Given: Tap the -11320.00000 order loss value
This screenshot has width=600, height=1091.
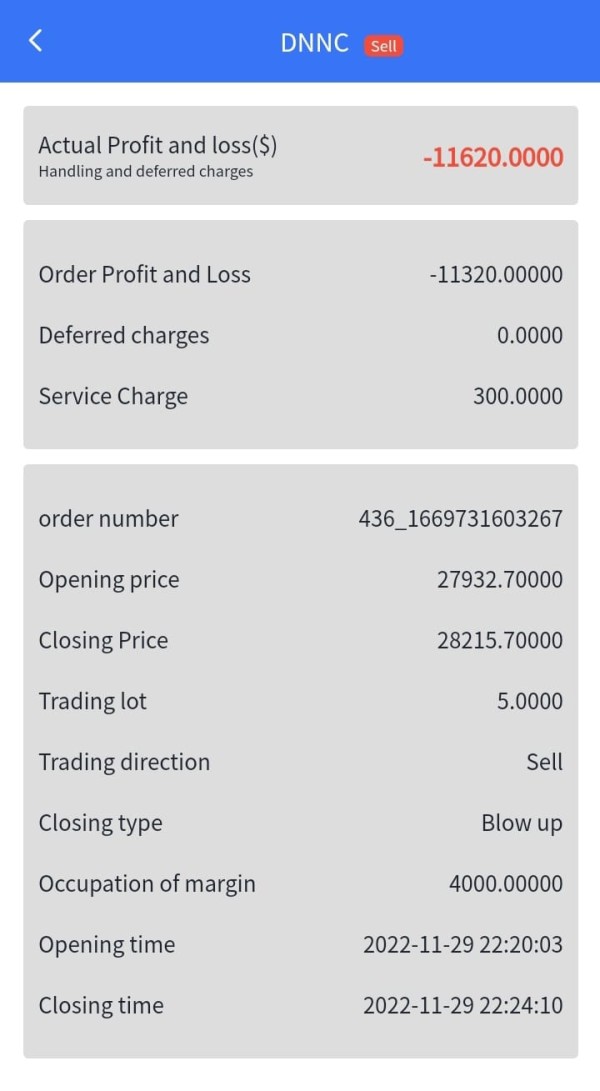Looking at the screenshot, I should (x=495, y=275).
